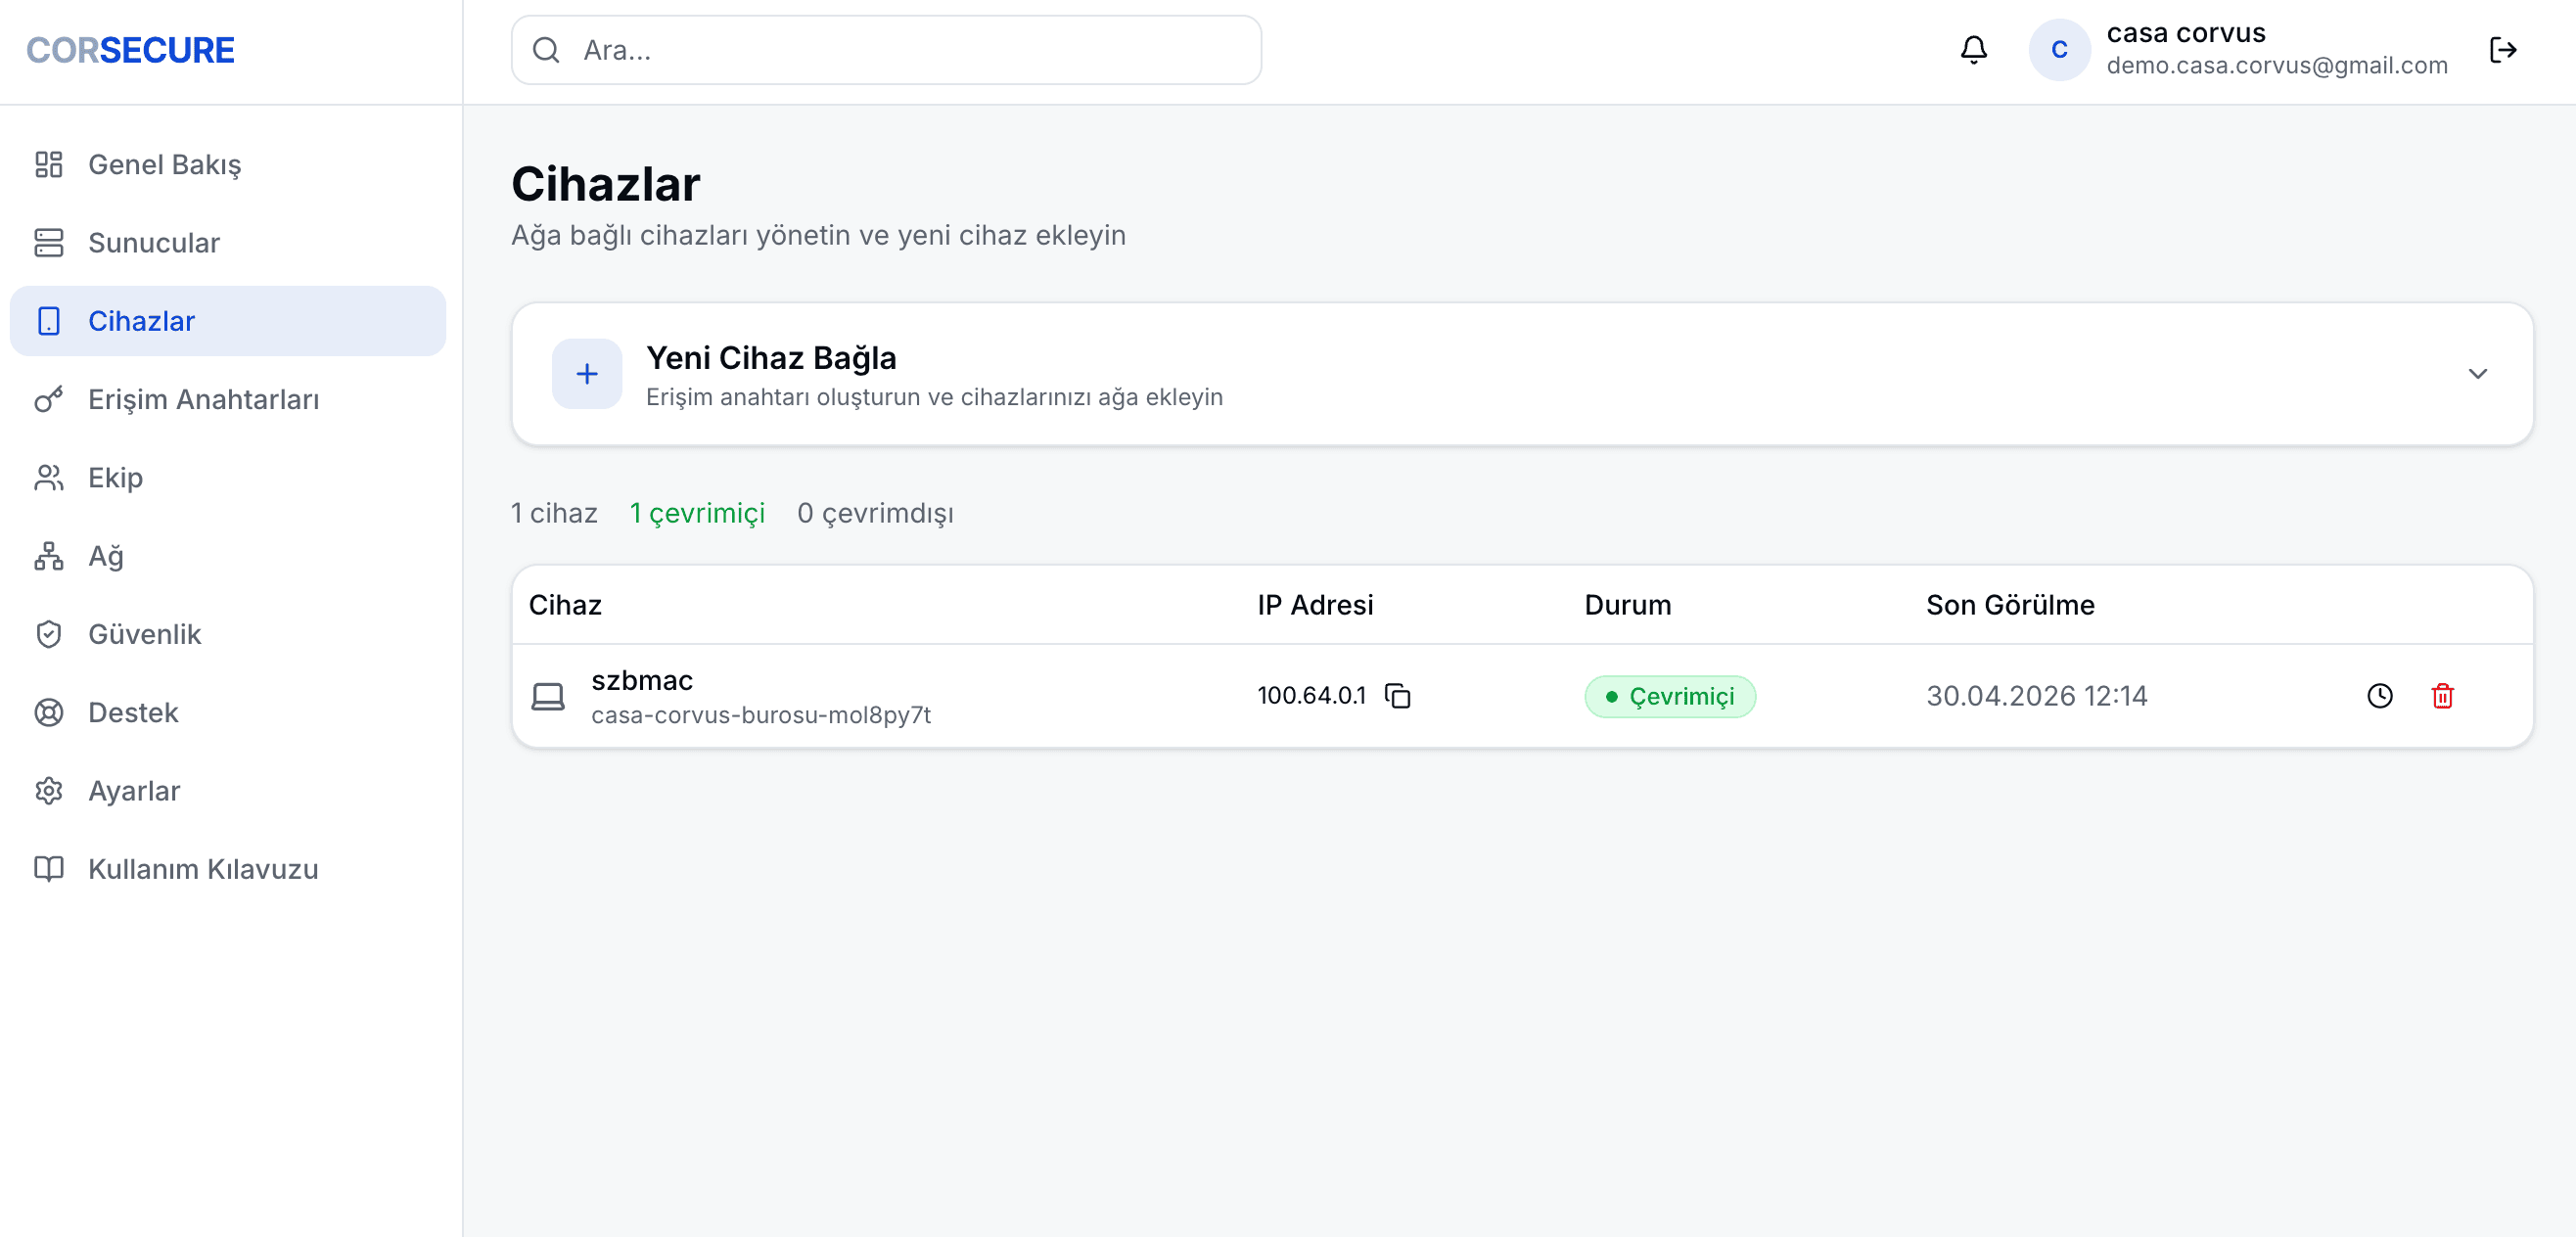Click the casa corvus avatar circle

[x=2058, y=50]
